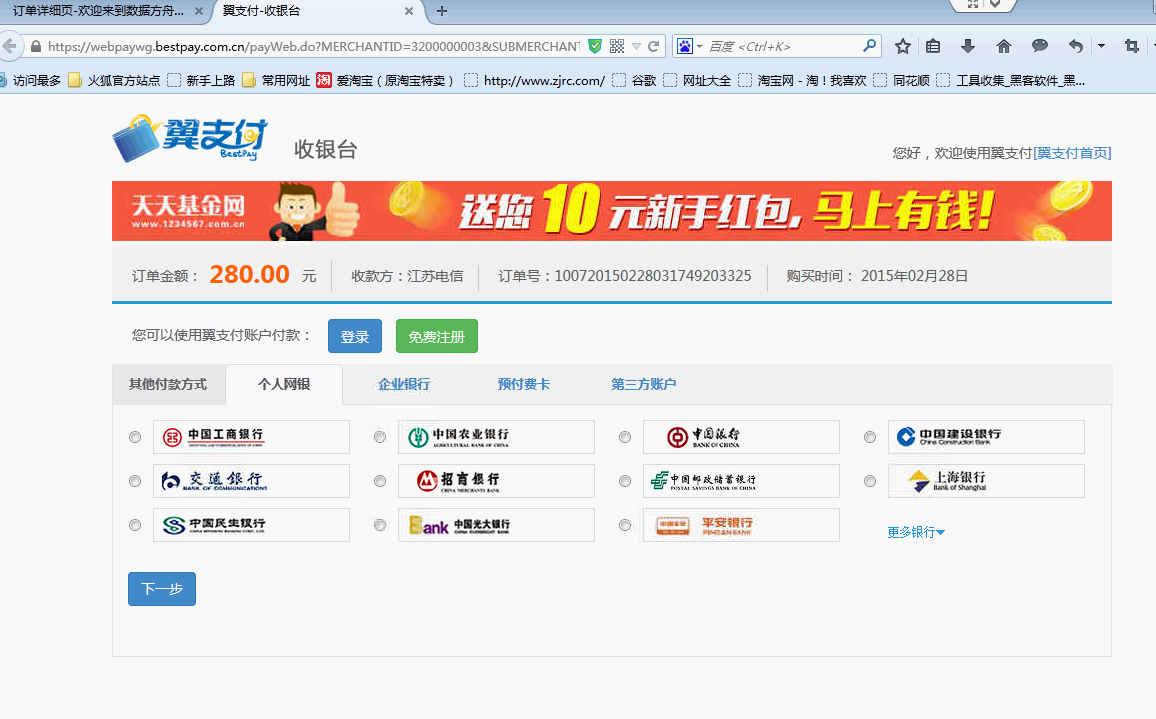Image resolution: width=1156 pixels, height=719 pixels.
Task: Open 爱淘宝 bookmark
Action: [x=386, y=80]
